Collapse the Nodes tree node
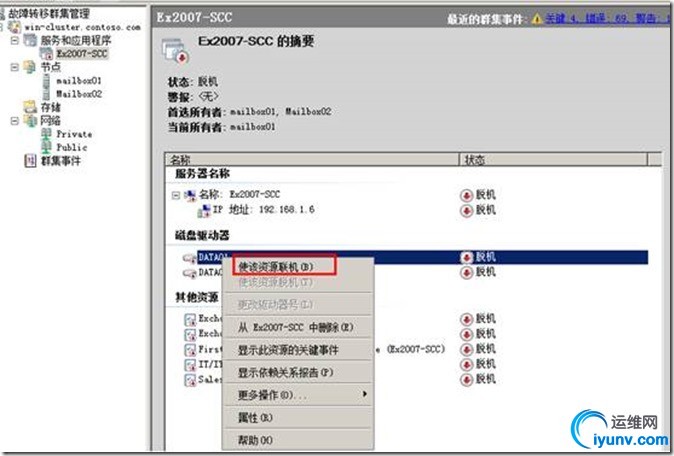674x456 pixels. [x=15, y=67]
